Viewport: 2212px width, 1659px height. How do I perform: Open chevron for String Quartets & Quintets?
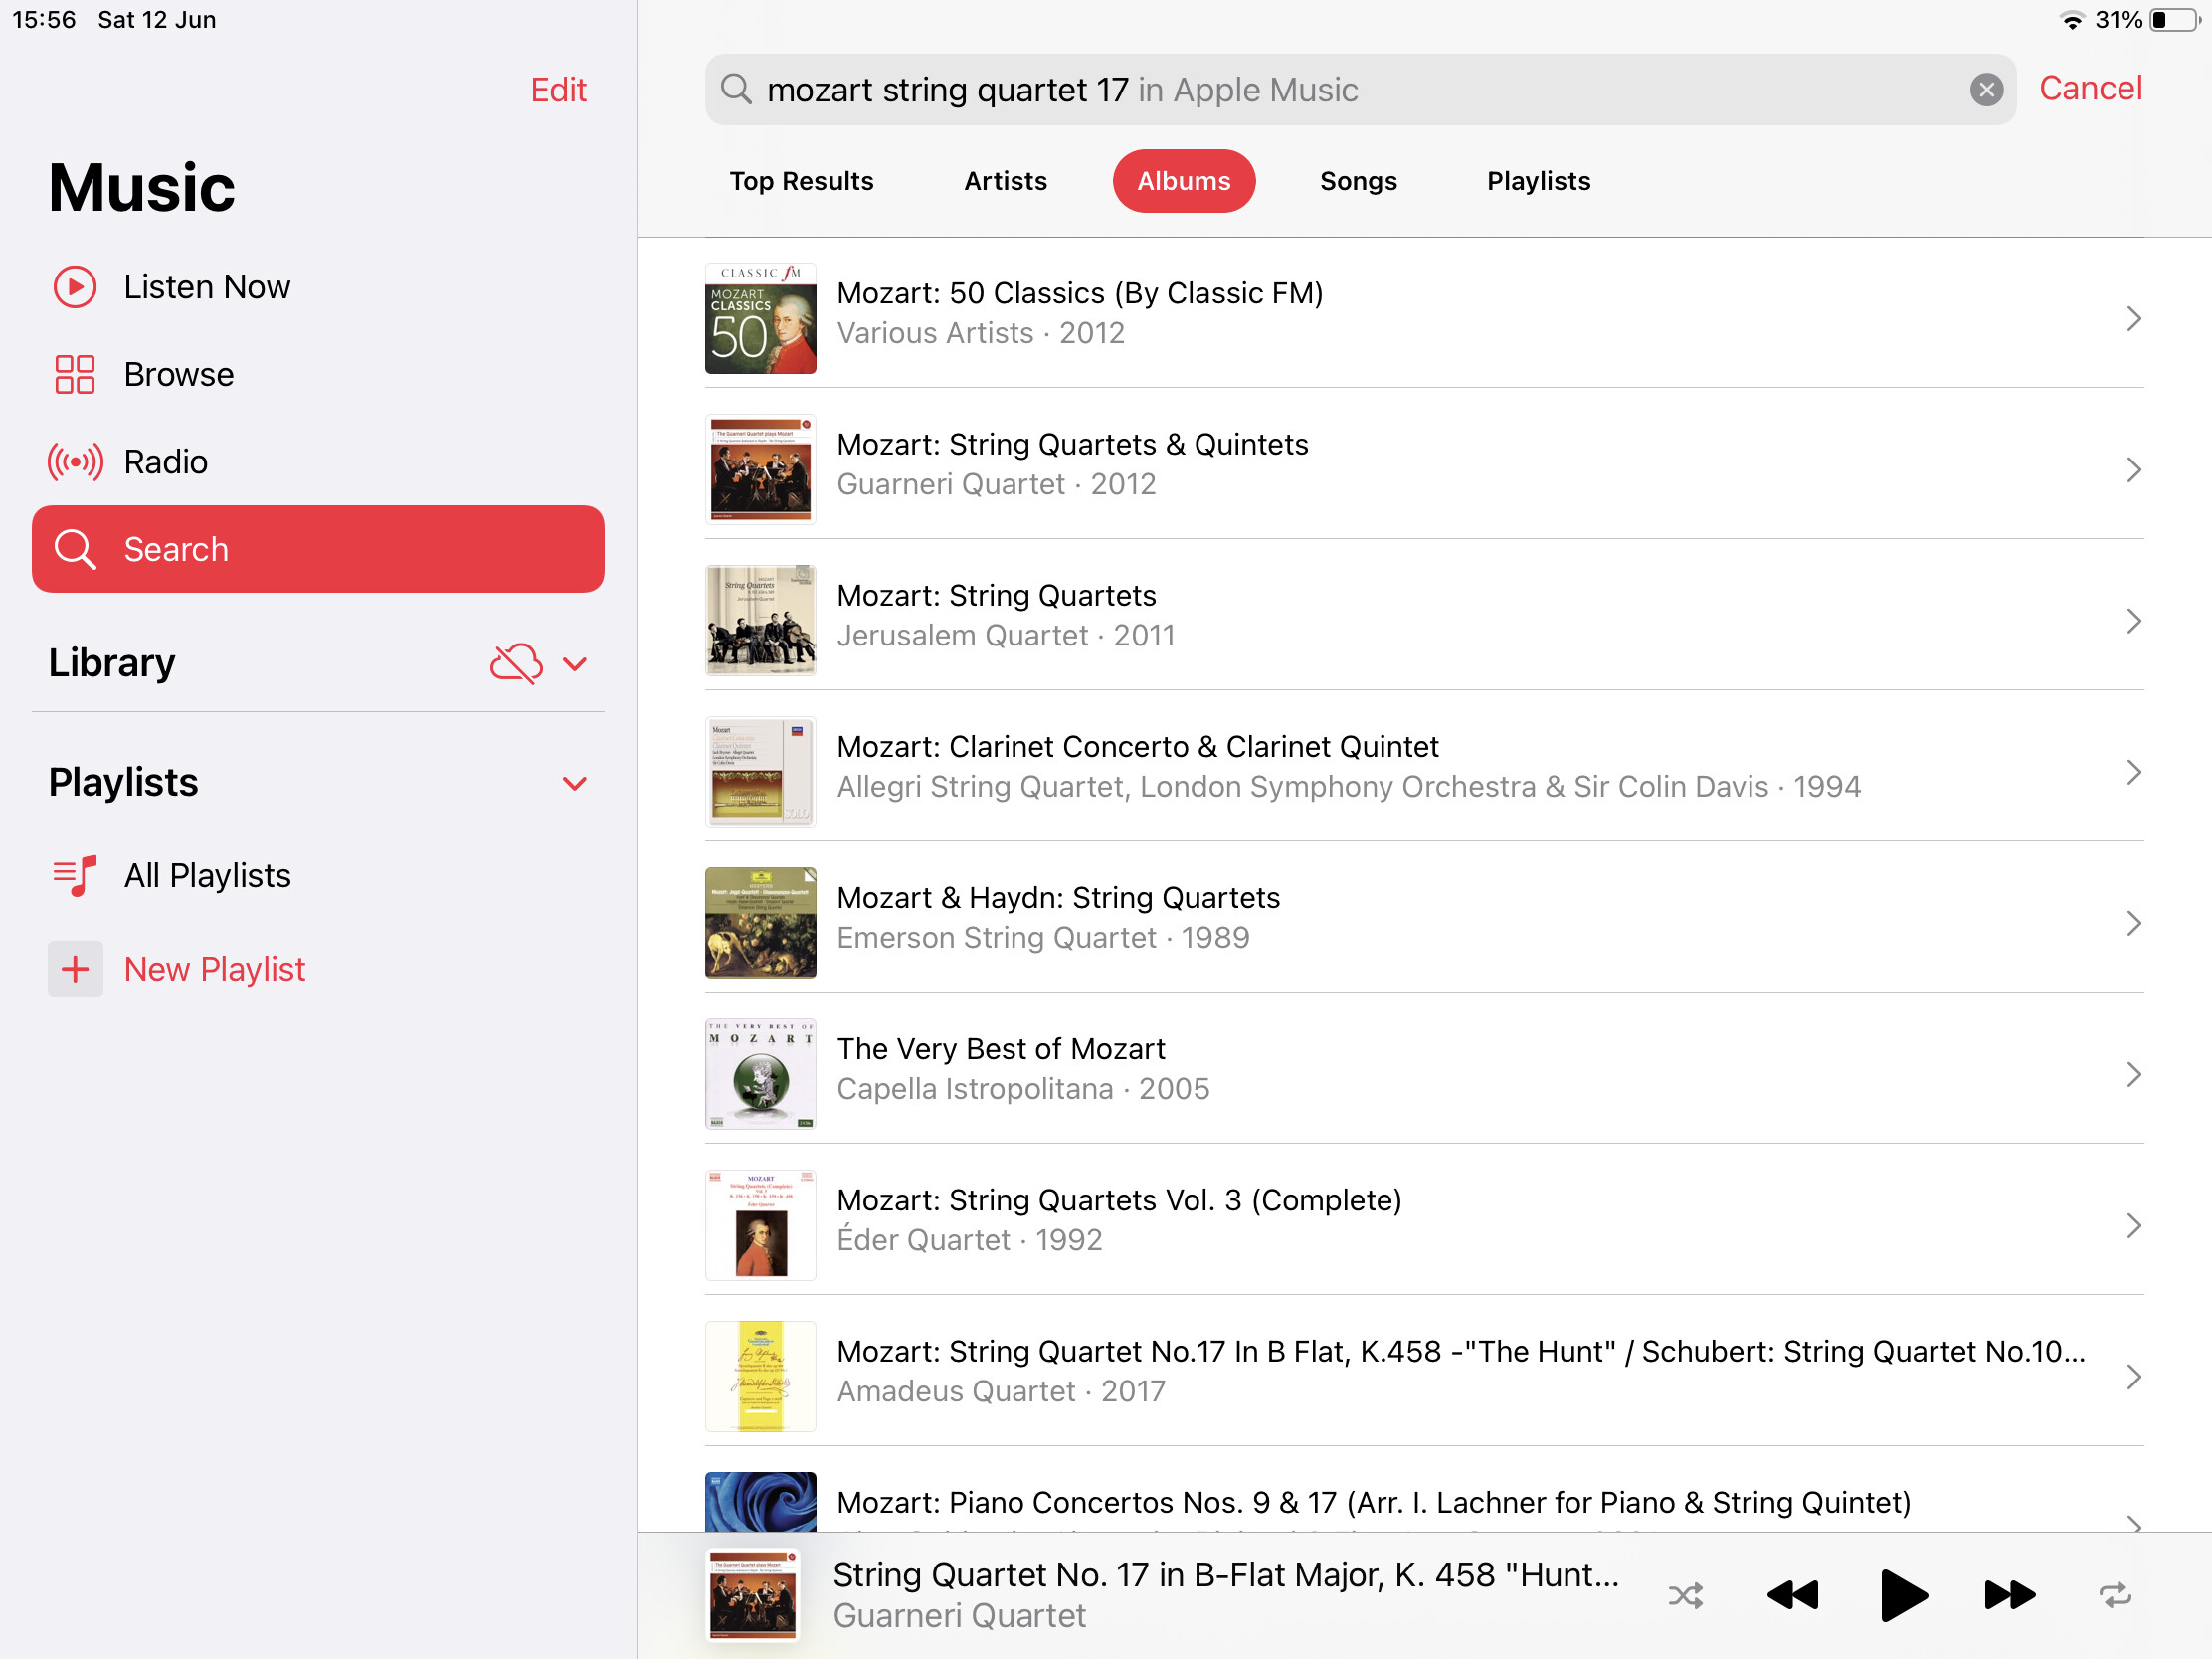point(2133,470)
